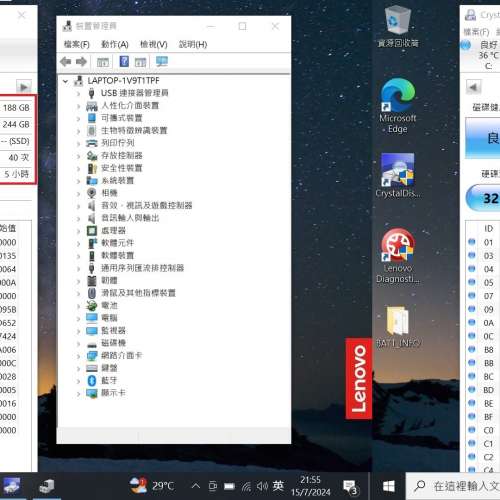The image size is (500, 500).
Task: Select the LAPTOP-1V9T1TPF computer name
Action: (x=123, y=81)
